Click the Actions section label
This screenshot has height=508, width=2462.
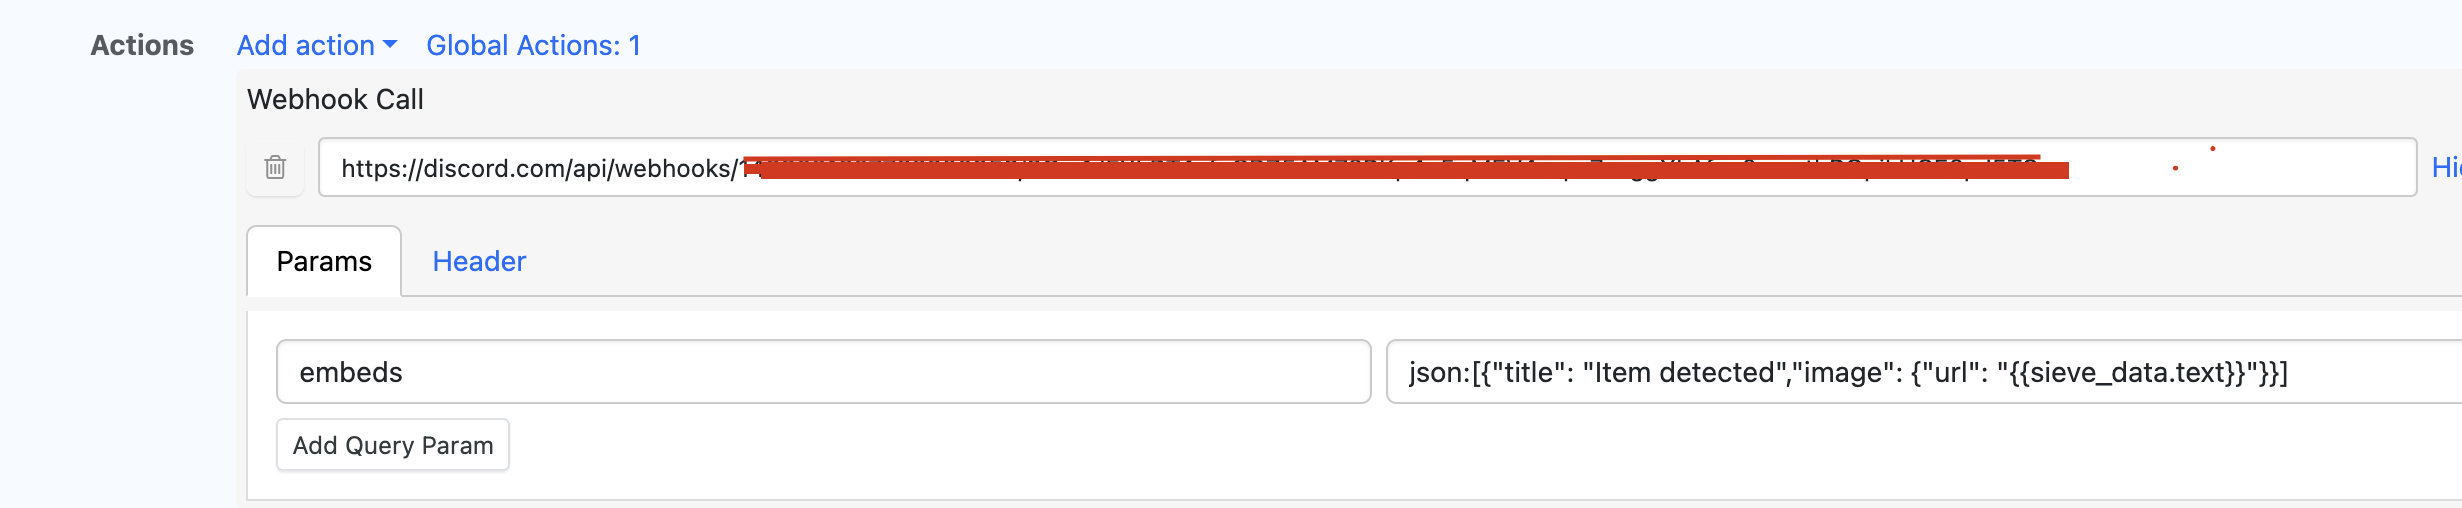(x=142, y=45)
